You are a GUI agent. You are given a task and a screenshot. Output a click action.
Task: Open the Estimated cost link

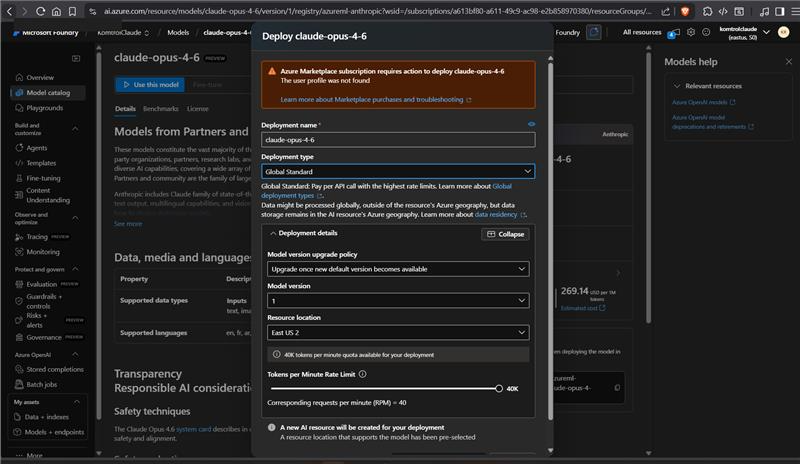point(583,308)
